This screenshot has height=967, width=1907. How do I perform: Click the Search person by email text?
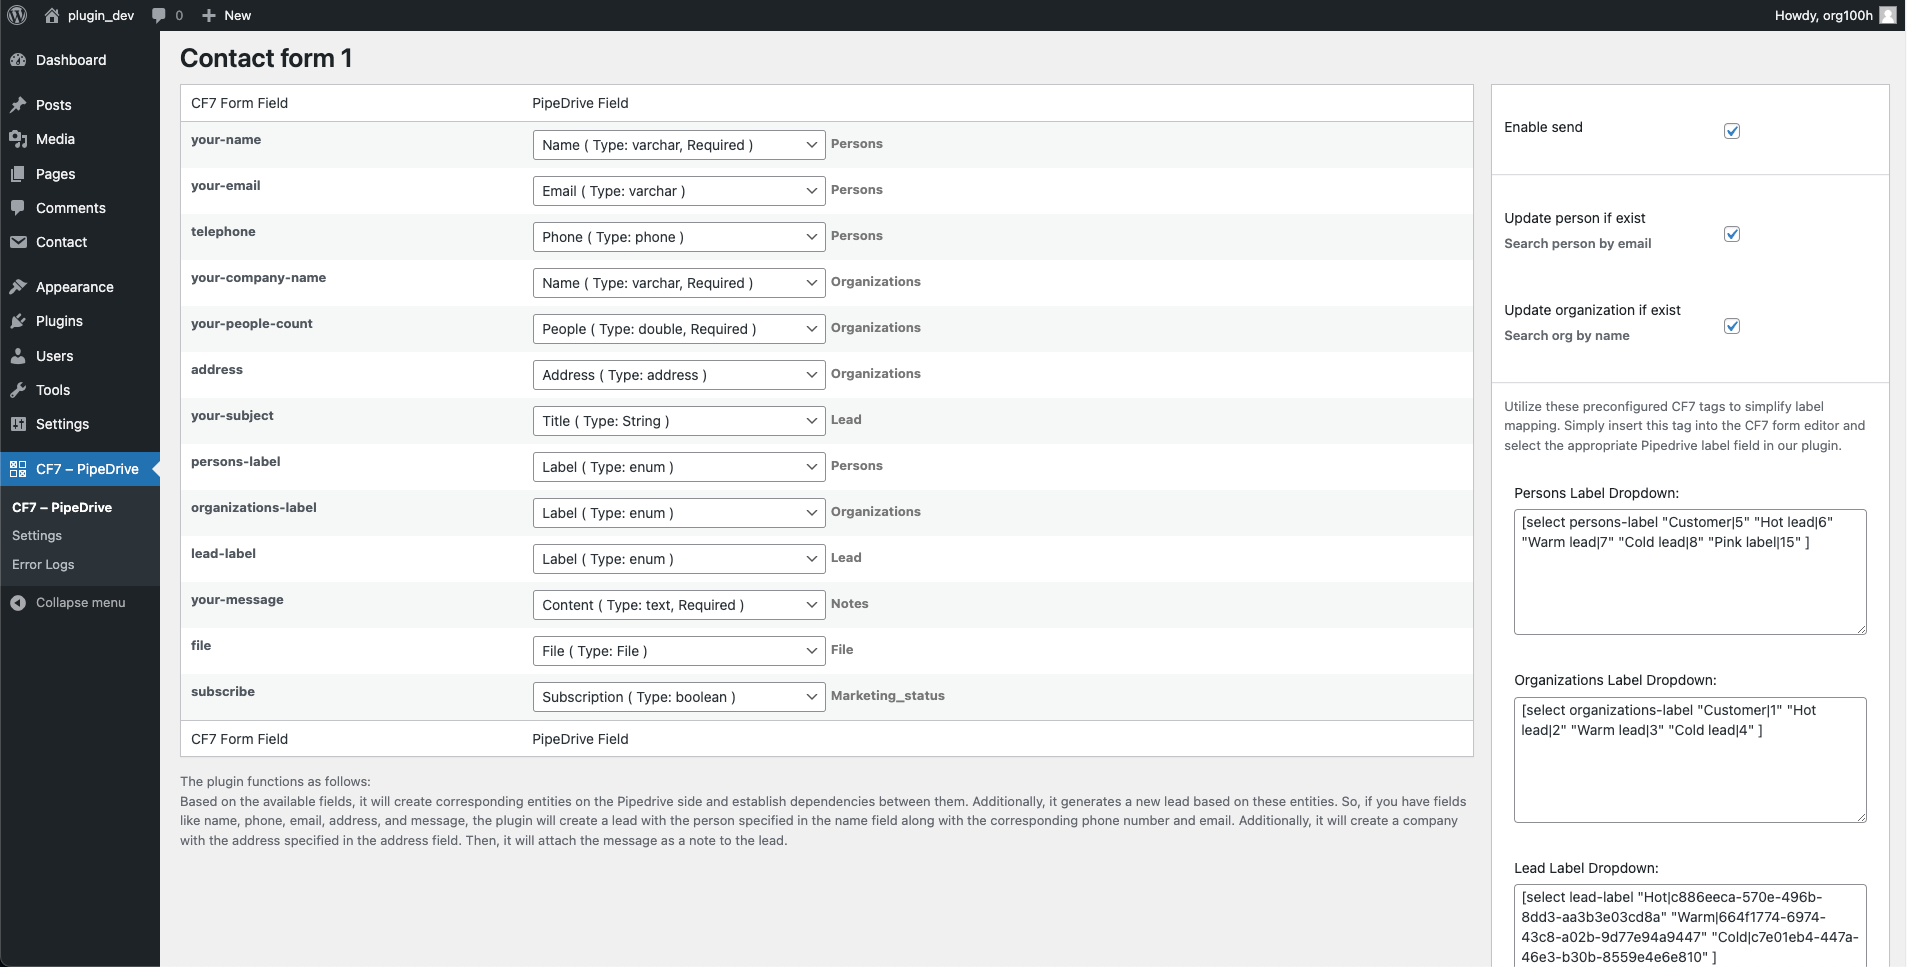(x=1578, y=244)
